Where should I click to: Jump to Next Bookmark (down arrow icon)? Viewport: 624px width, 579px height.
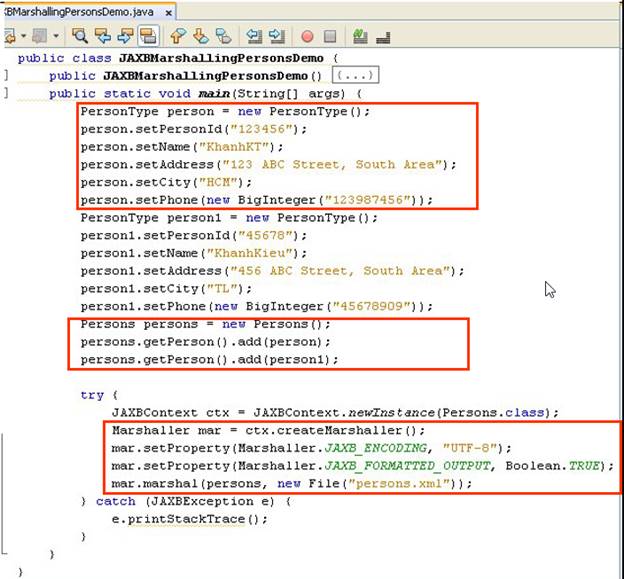[201, 36]
